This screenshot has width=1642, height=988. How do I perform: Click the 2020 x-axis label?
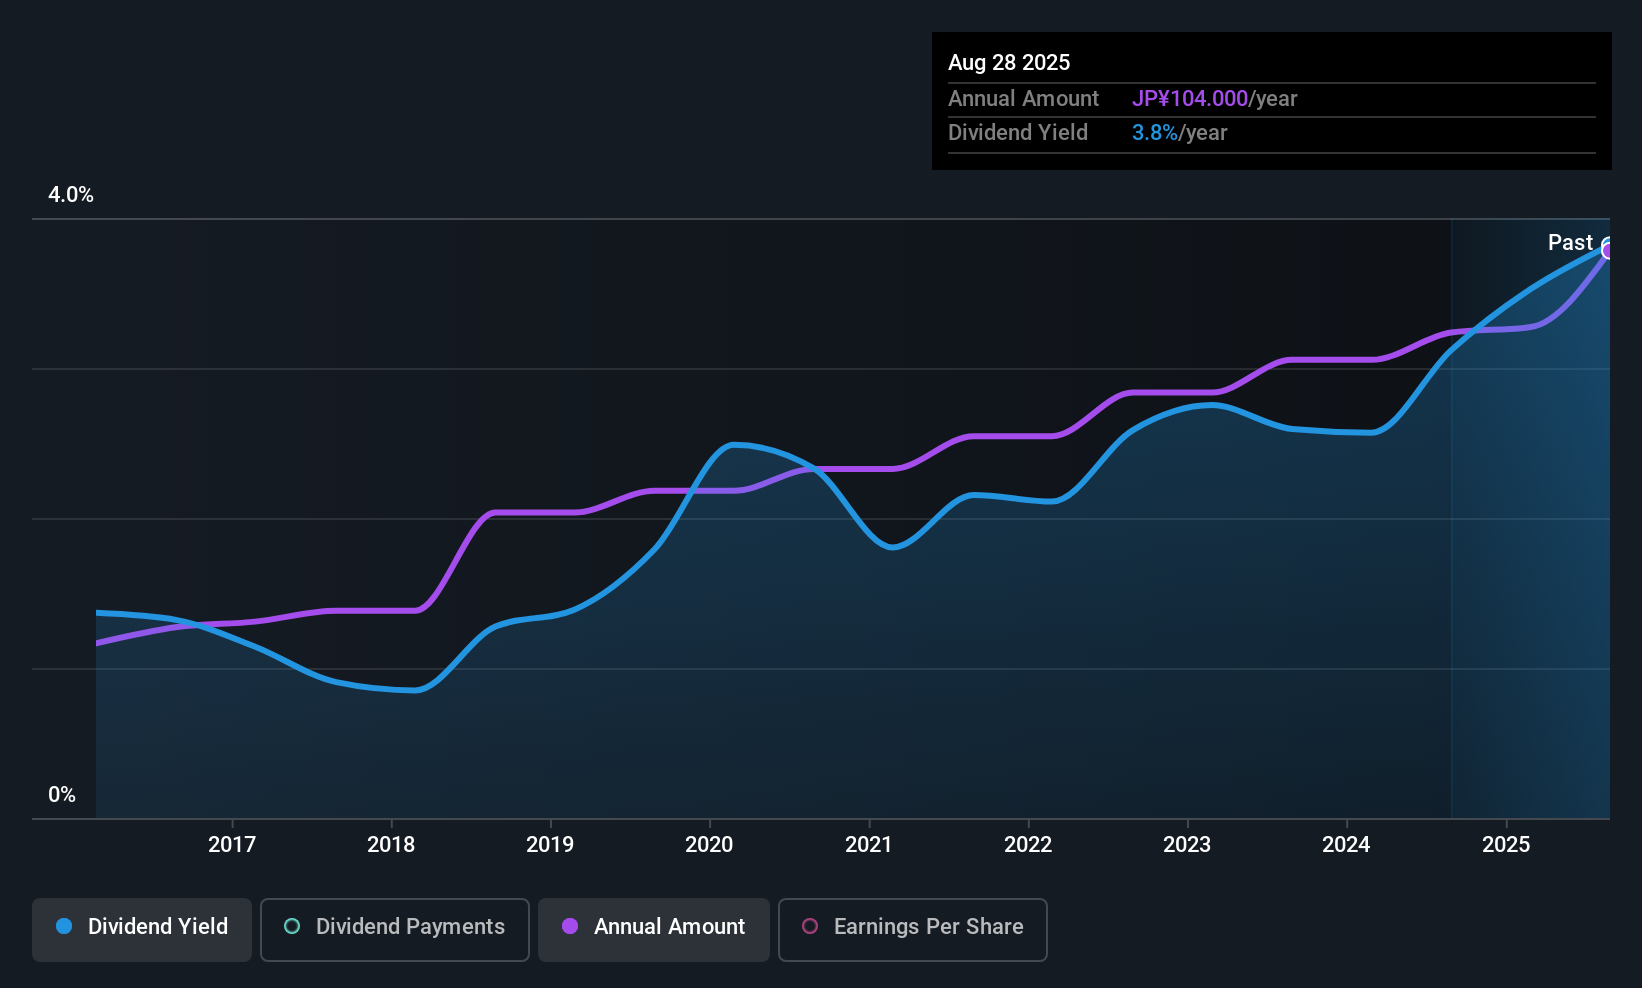[x=709, y=845]
